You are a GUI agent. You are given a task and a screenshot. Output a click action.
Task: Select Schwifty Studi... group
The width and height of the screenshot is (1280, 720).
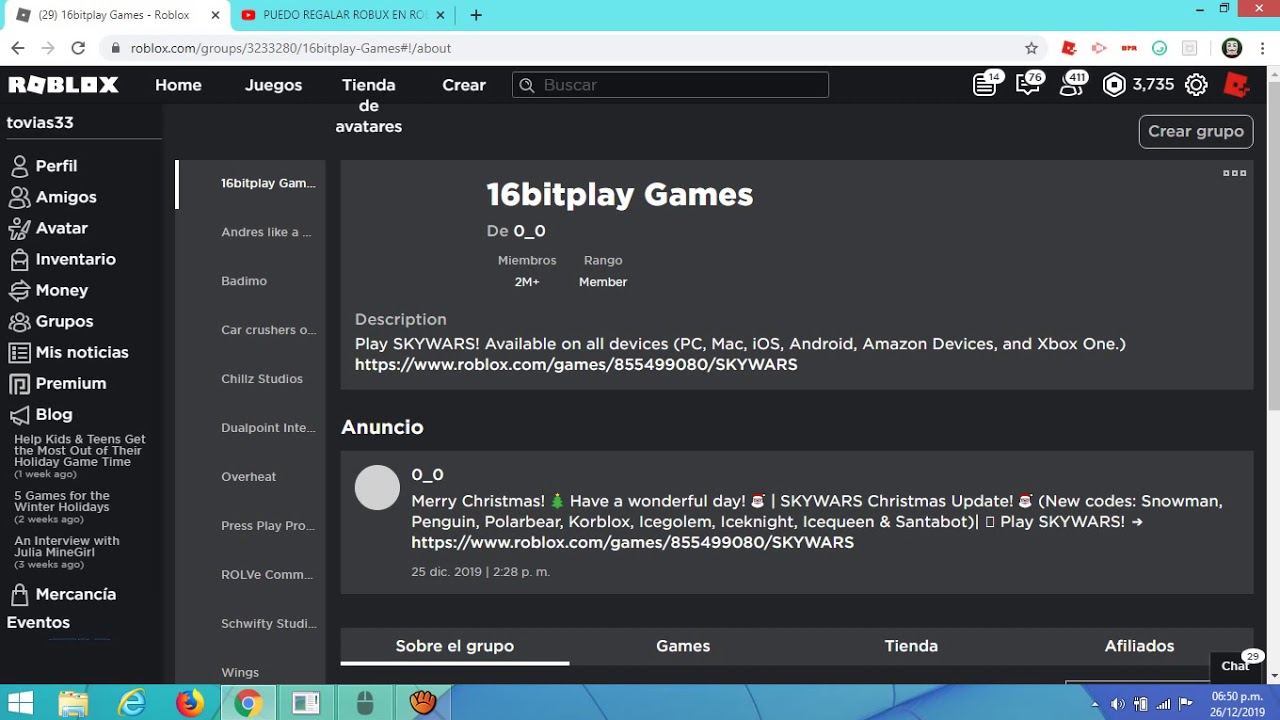tap(269, 624)
